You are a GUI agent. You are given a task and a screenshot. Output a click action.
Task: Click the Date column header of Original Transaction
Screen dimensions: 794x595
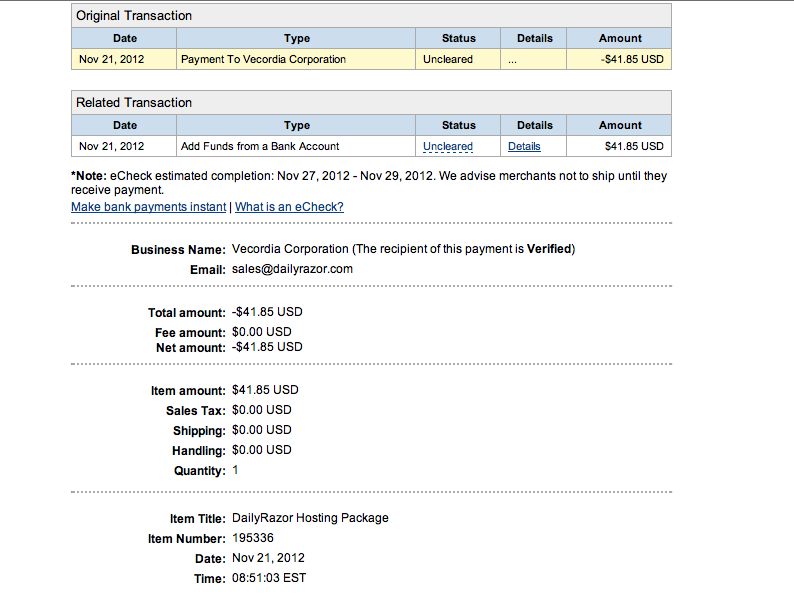point(125,38)
